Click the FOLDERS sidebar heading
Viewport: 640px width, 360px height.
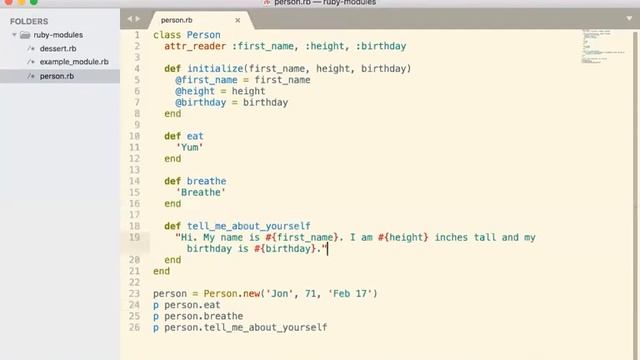click(29, 21)
